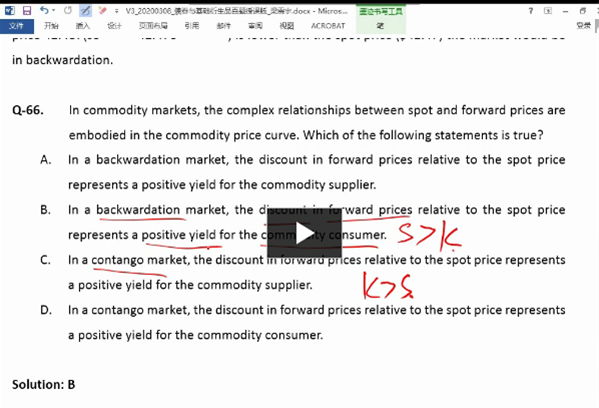The image size is (599, 408).
Task: Select the ink eraser tool icon
Action: (102, 11)
